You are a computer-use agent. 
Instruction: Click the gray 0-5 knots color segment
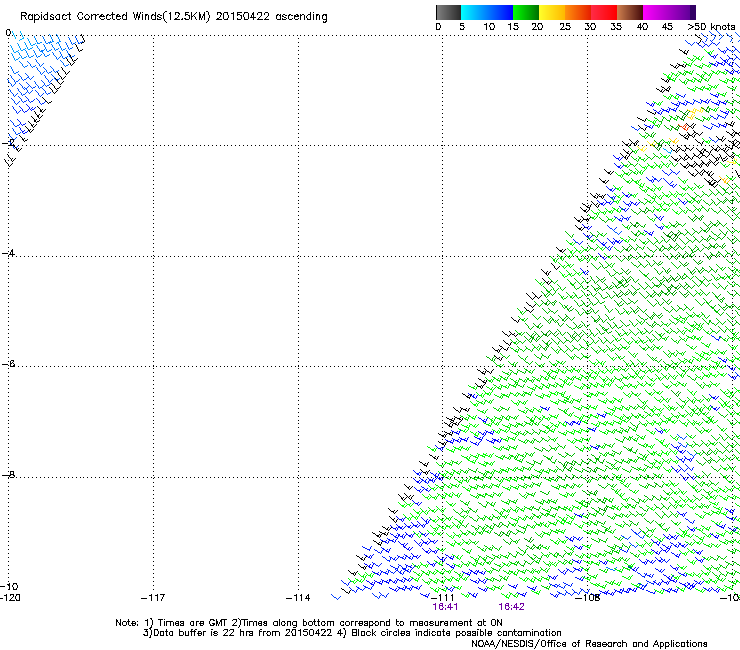(x=448, y=12)
